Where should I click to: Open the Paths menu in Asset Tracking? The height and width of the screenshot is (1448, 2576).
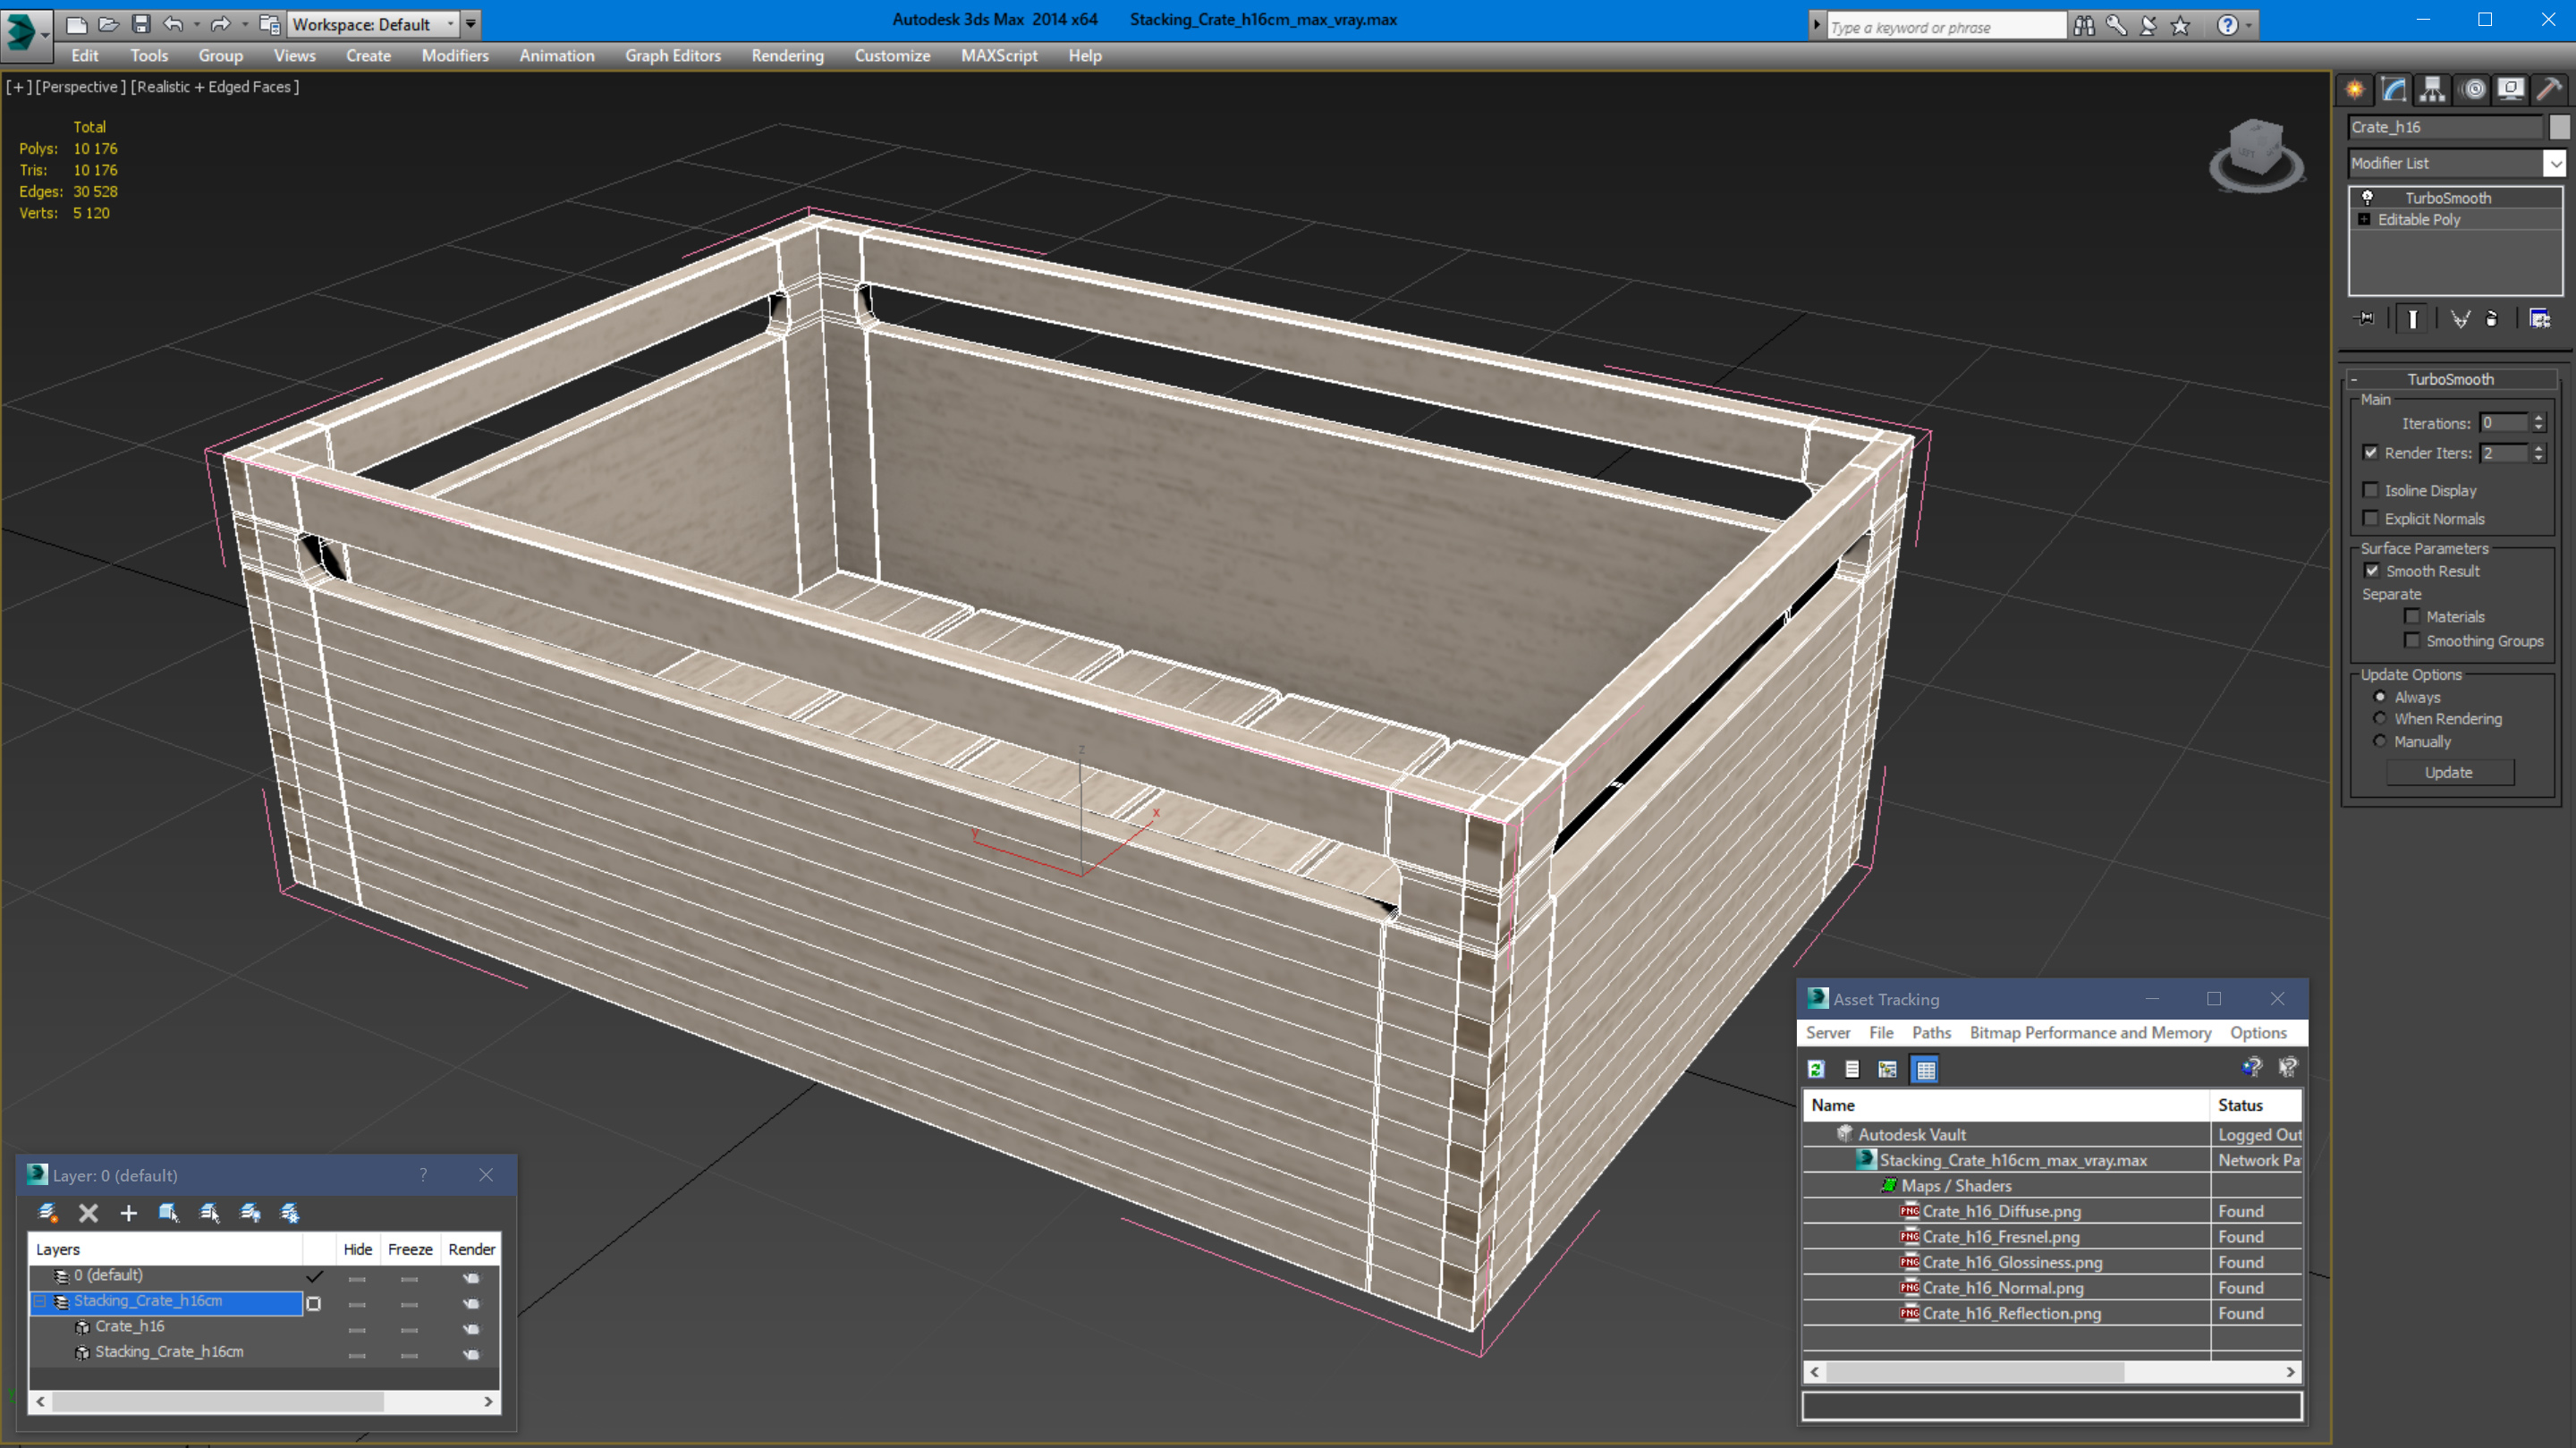pyautogui.click(x=1930, y=1032)
